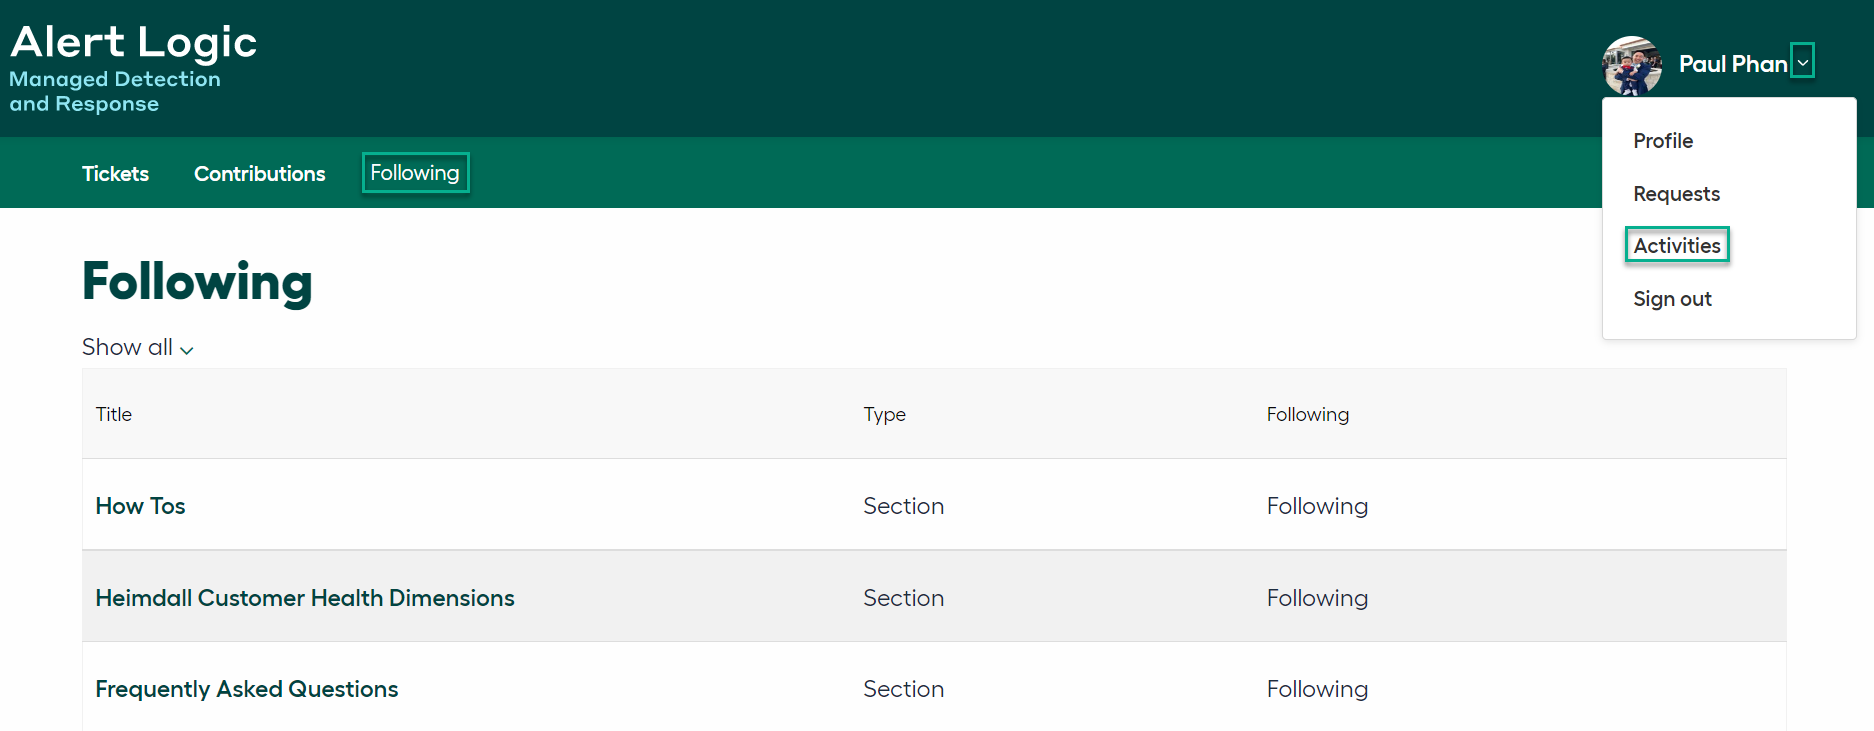Viewport: 1874px width, 731px height.
Task: Sign out from the user menu
Action: [1672, 299]
